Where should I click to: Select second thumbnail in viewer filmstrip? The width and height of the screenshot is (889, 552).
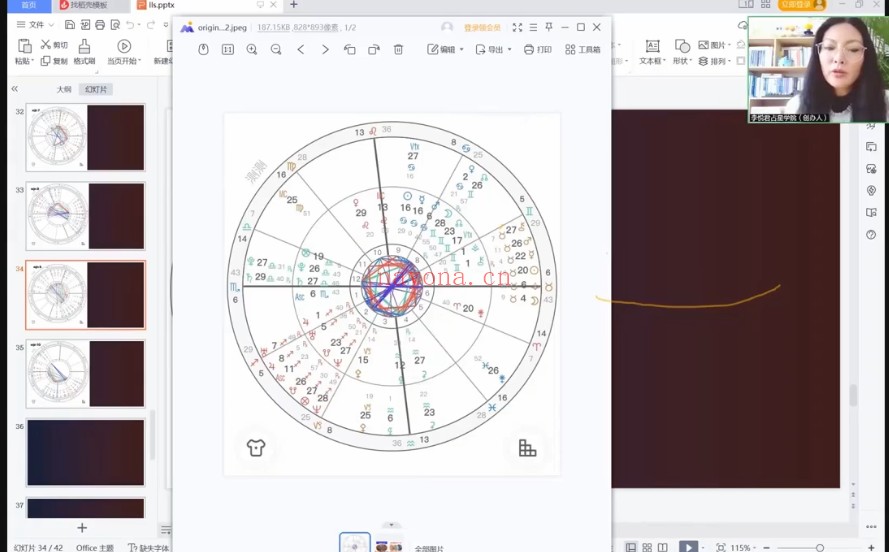389,544
